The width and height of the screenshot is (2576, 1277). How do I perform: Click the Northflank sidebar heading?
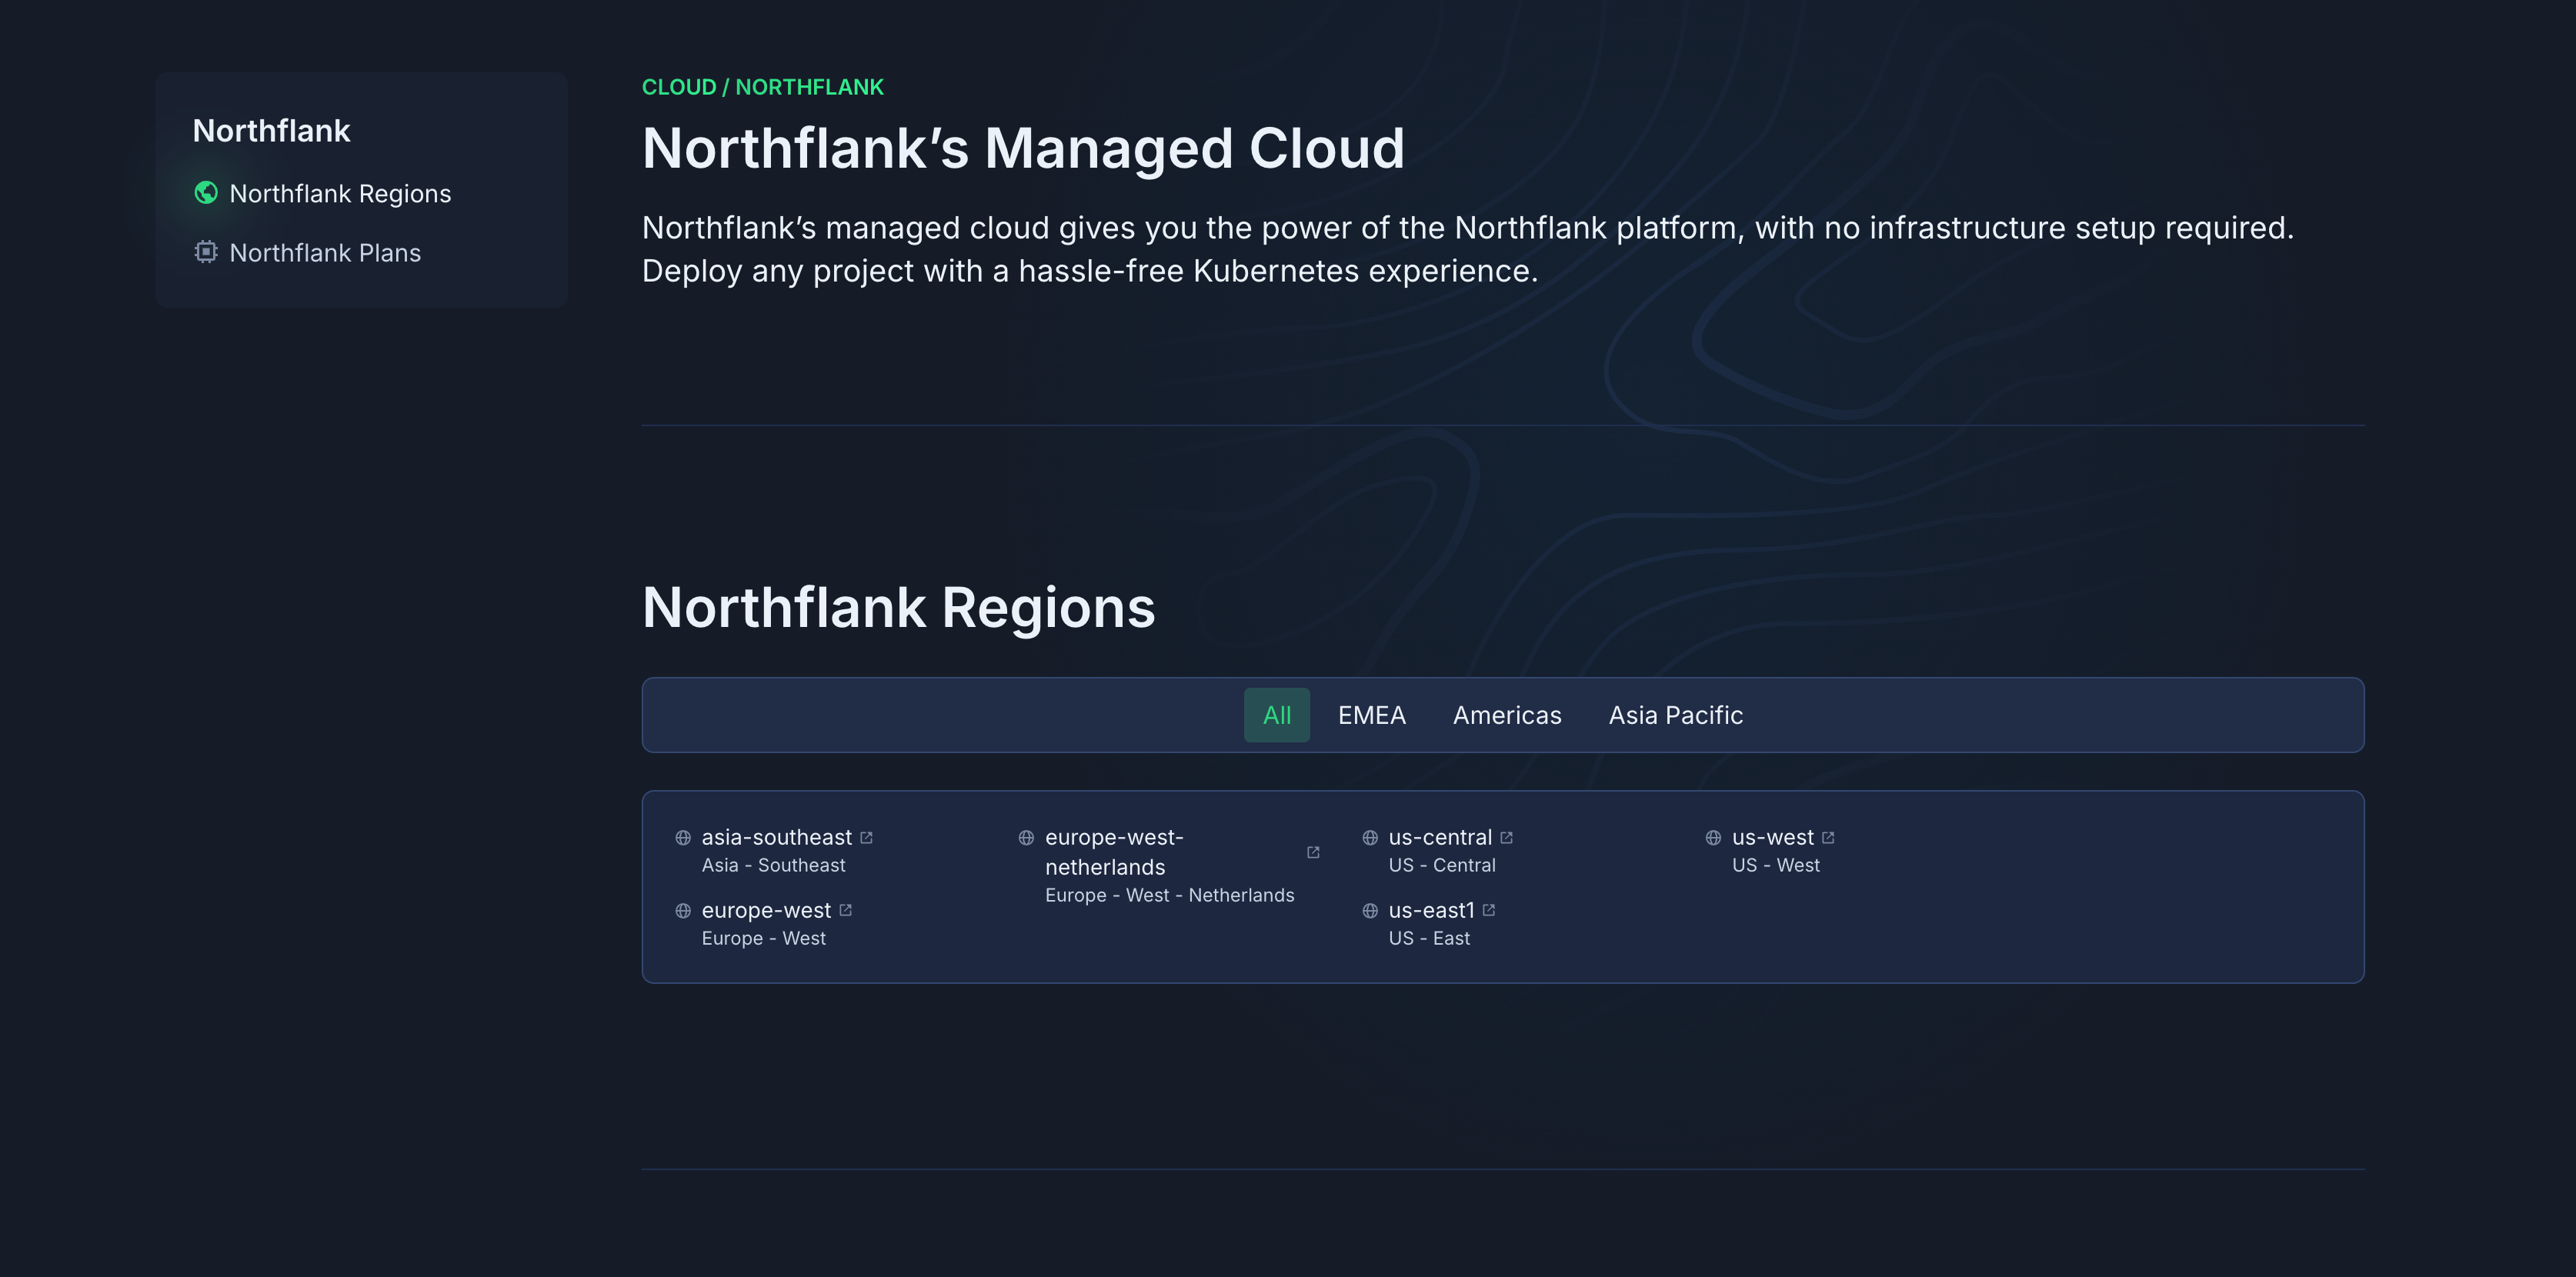point(271,131)
